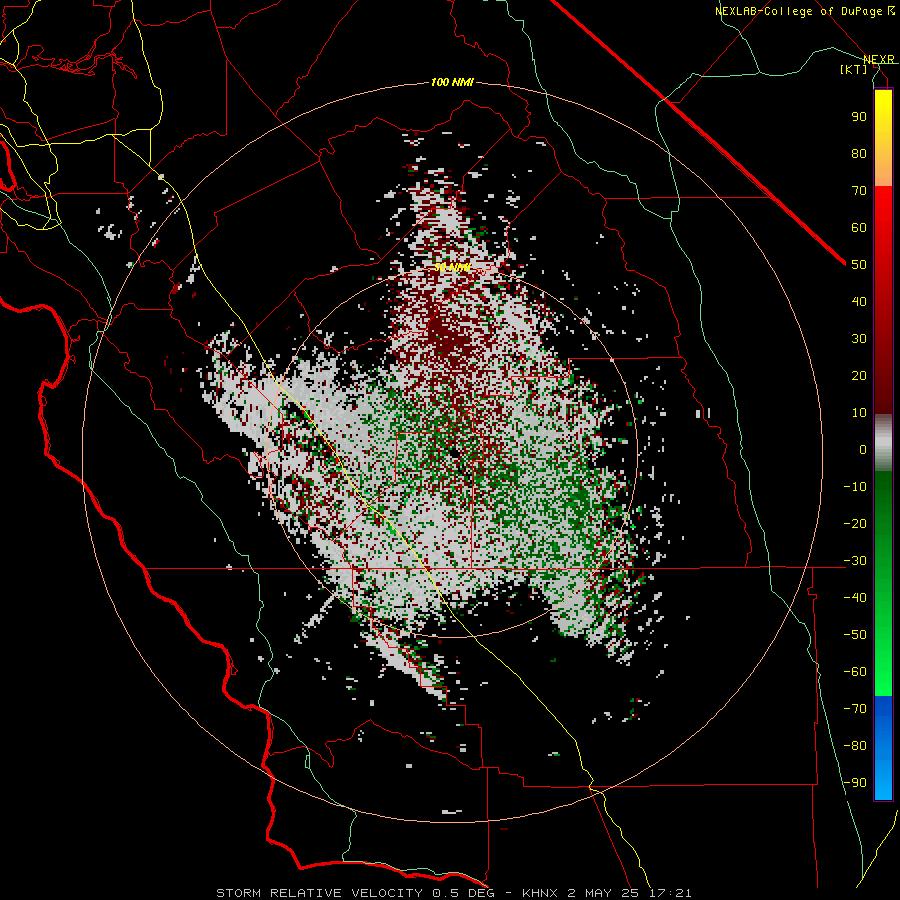This screenshot has width=900, height=900.
Task: Click the 90 value on the velocity scale
Action: click(x=859, y=117)
